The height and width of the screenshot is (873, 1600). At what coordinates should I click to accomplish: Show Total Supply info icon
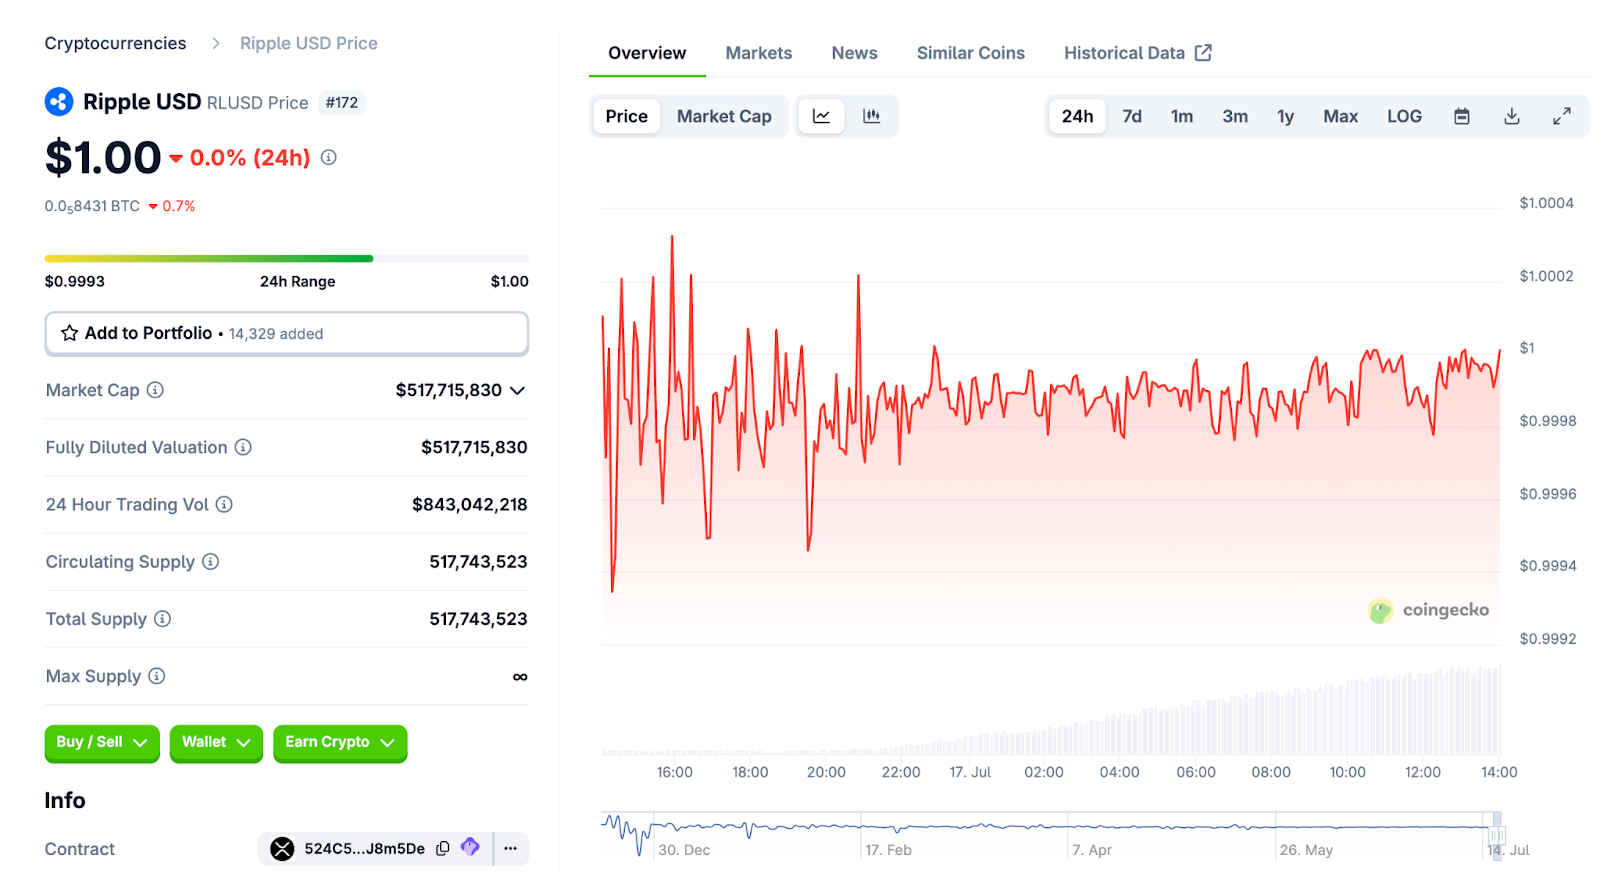tap(162, 619)
